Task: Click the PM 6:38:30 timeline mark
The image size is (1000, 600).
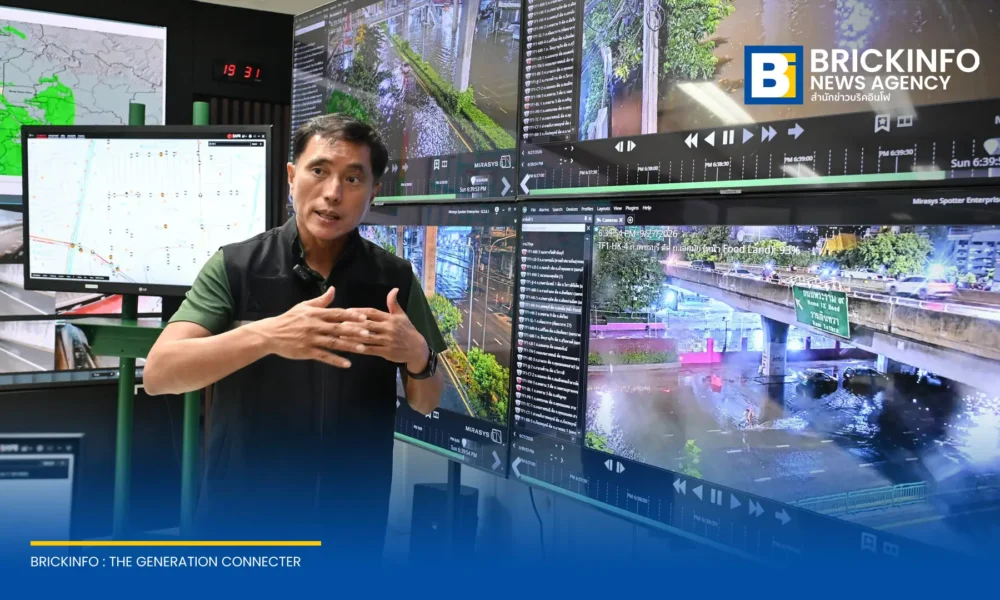Action: point(717,164)
